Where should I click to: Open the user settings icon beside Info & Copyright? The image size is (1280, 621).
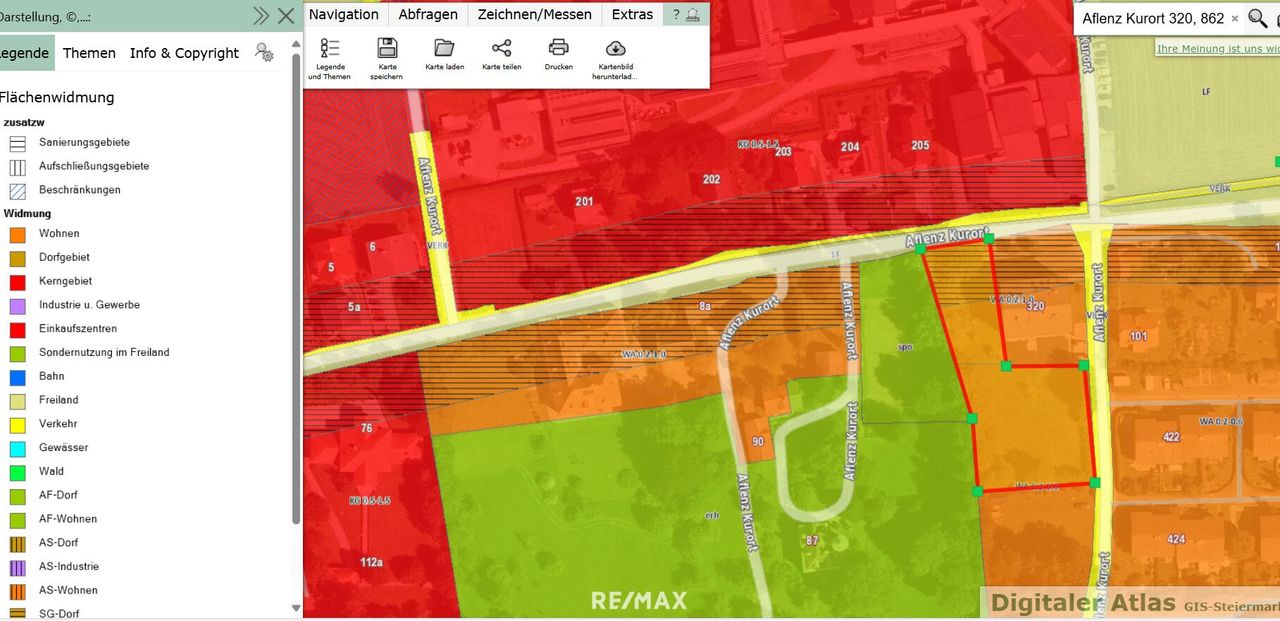coord(264,53)
